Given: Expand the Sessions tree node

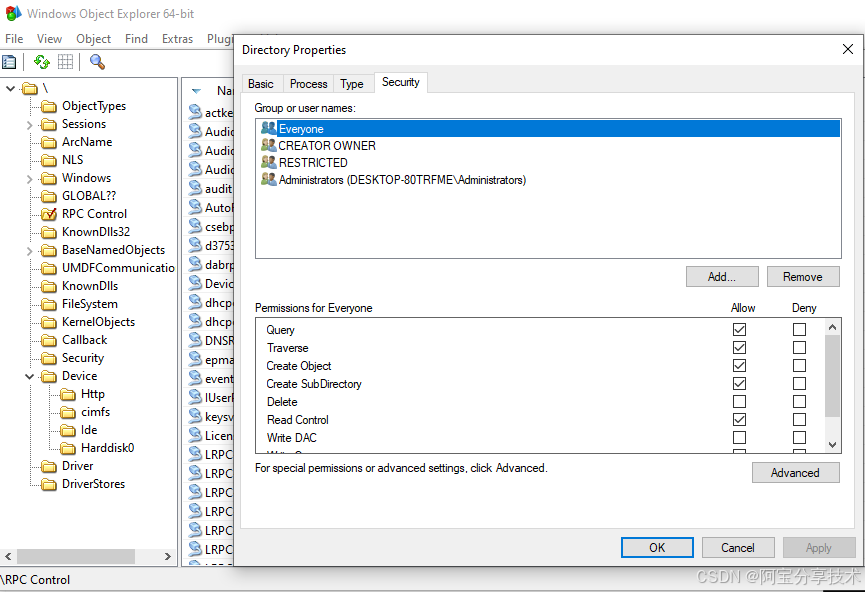Looking at the screenshot, I should tap(30, 125).
